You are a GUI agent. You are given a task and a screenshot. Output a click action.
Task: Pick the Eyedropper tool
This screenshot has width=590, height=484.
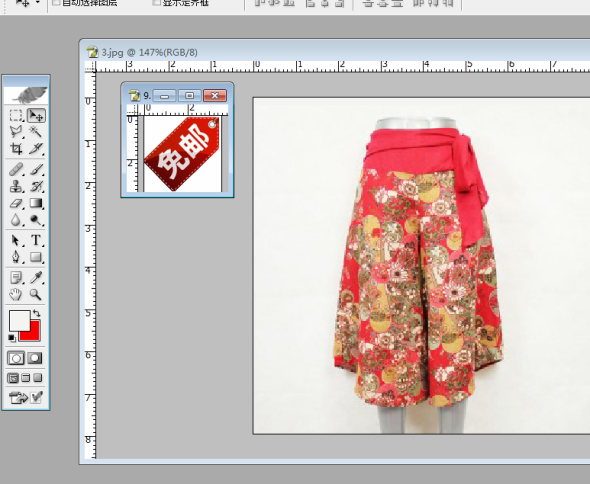coord(36,278)
